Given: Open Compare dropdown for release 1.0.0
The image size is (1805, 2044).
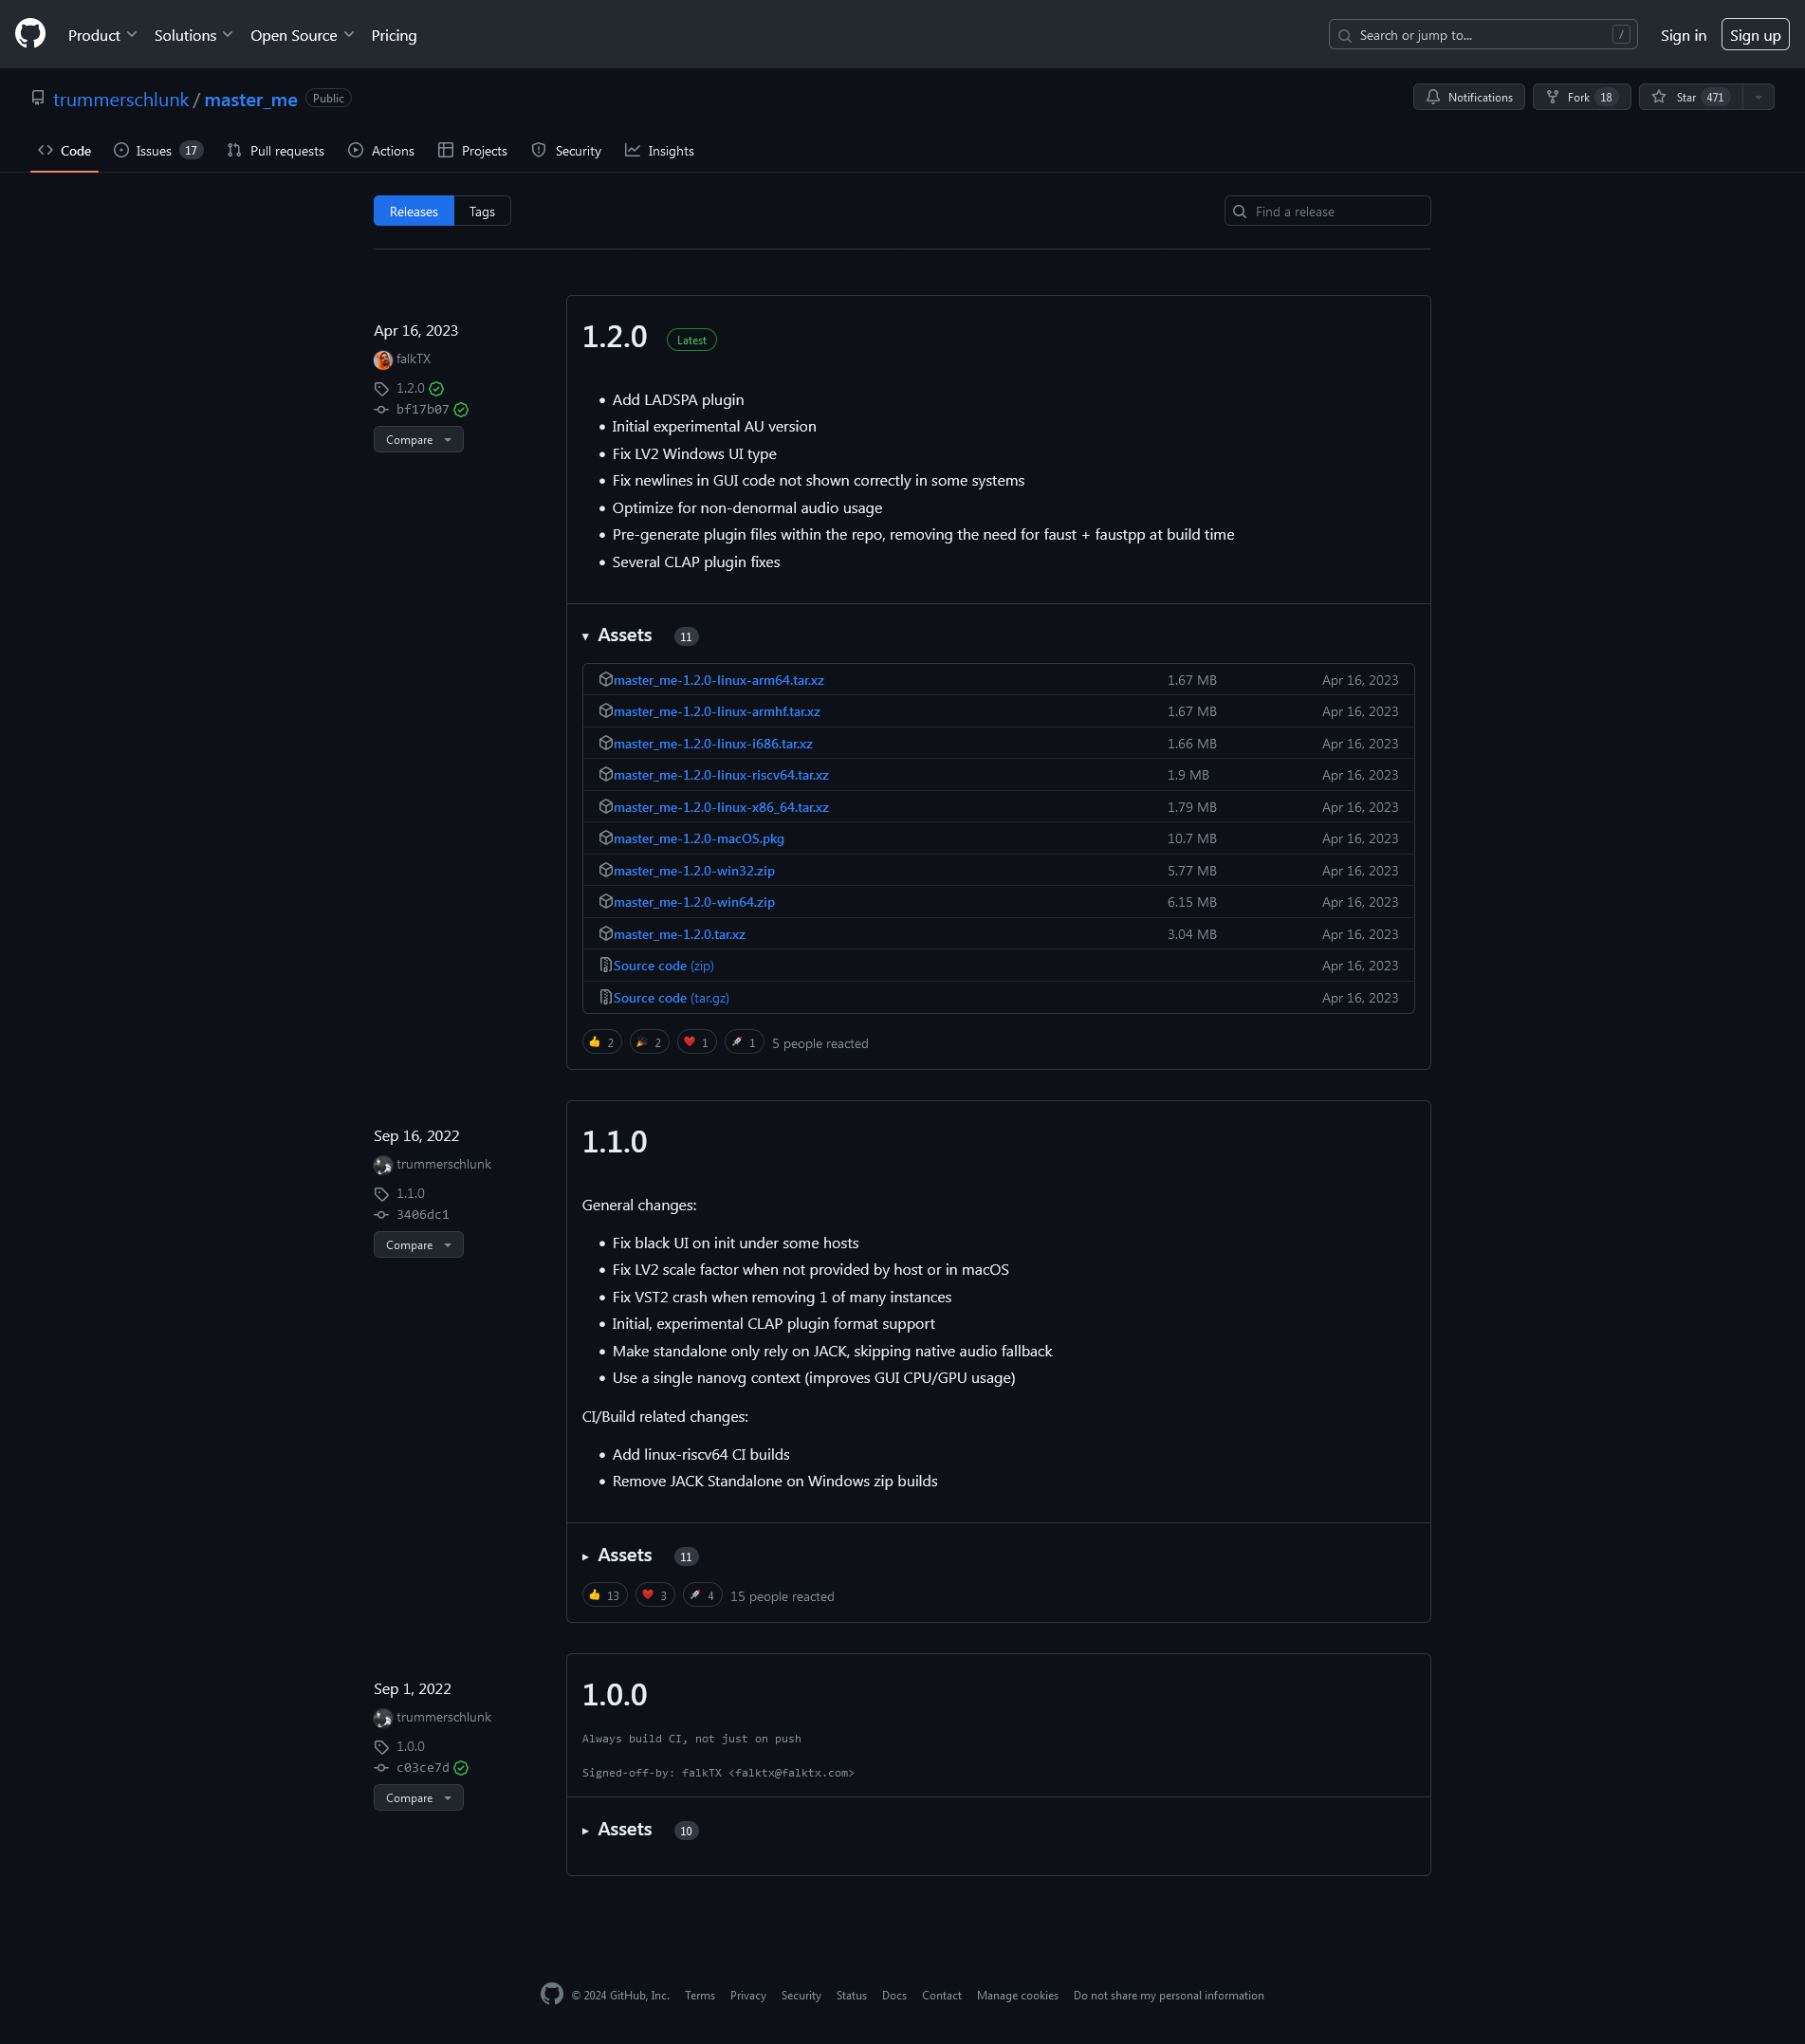Looking at the screenshot, I should point(418,1798).
